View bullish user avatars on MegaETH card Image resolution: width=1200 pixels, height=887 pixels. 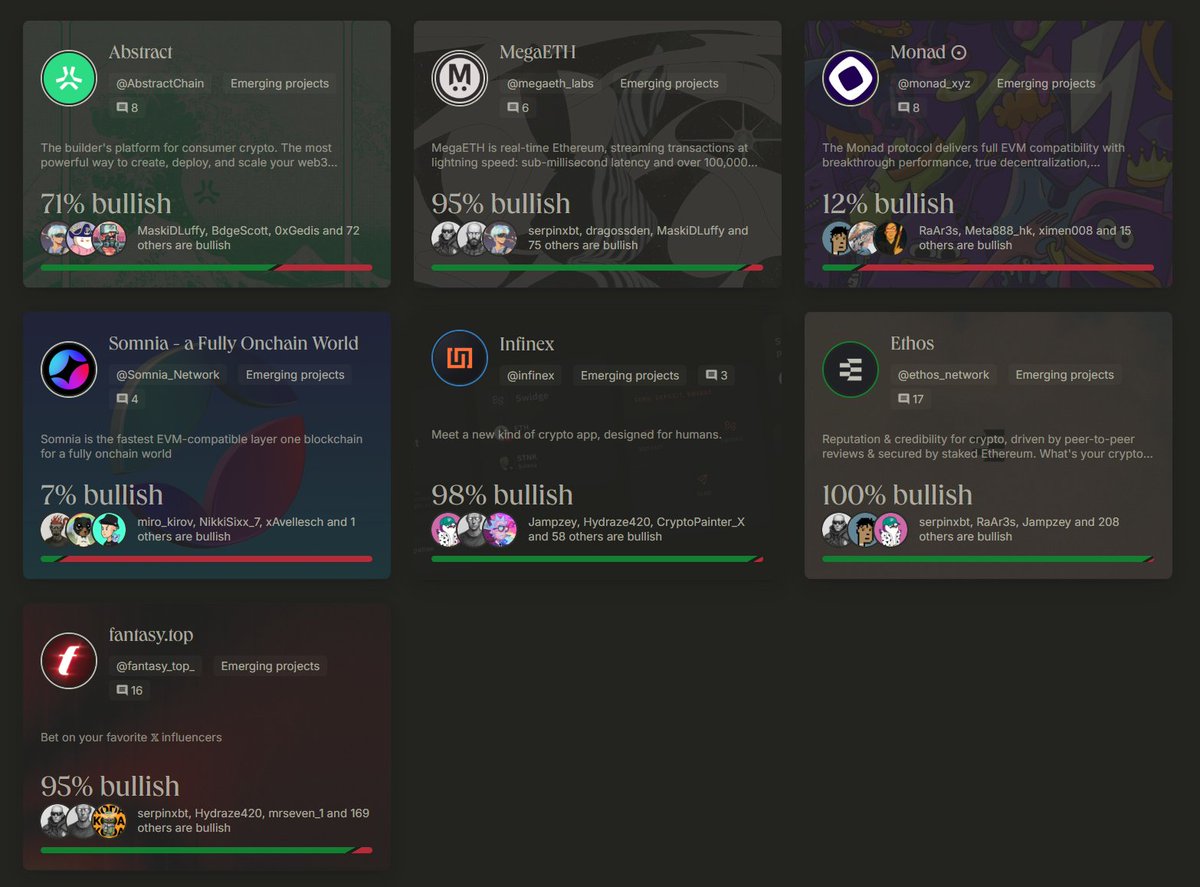pyautogui.click(x=475, y=238)
